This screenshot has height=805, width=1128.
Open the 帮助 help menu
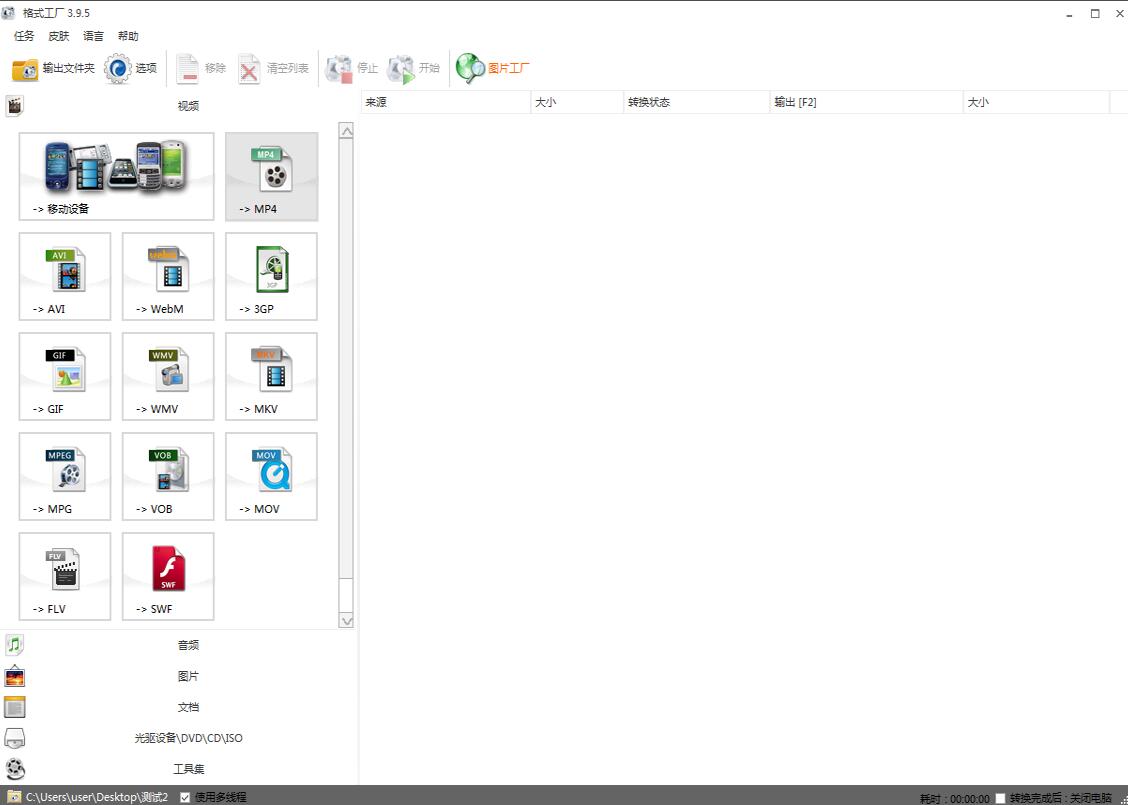pyautogui.click(x=128, y=36)
